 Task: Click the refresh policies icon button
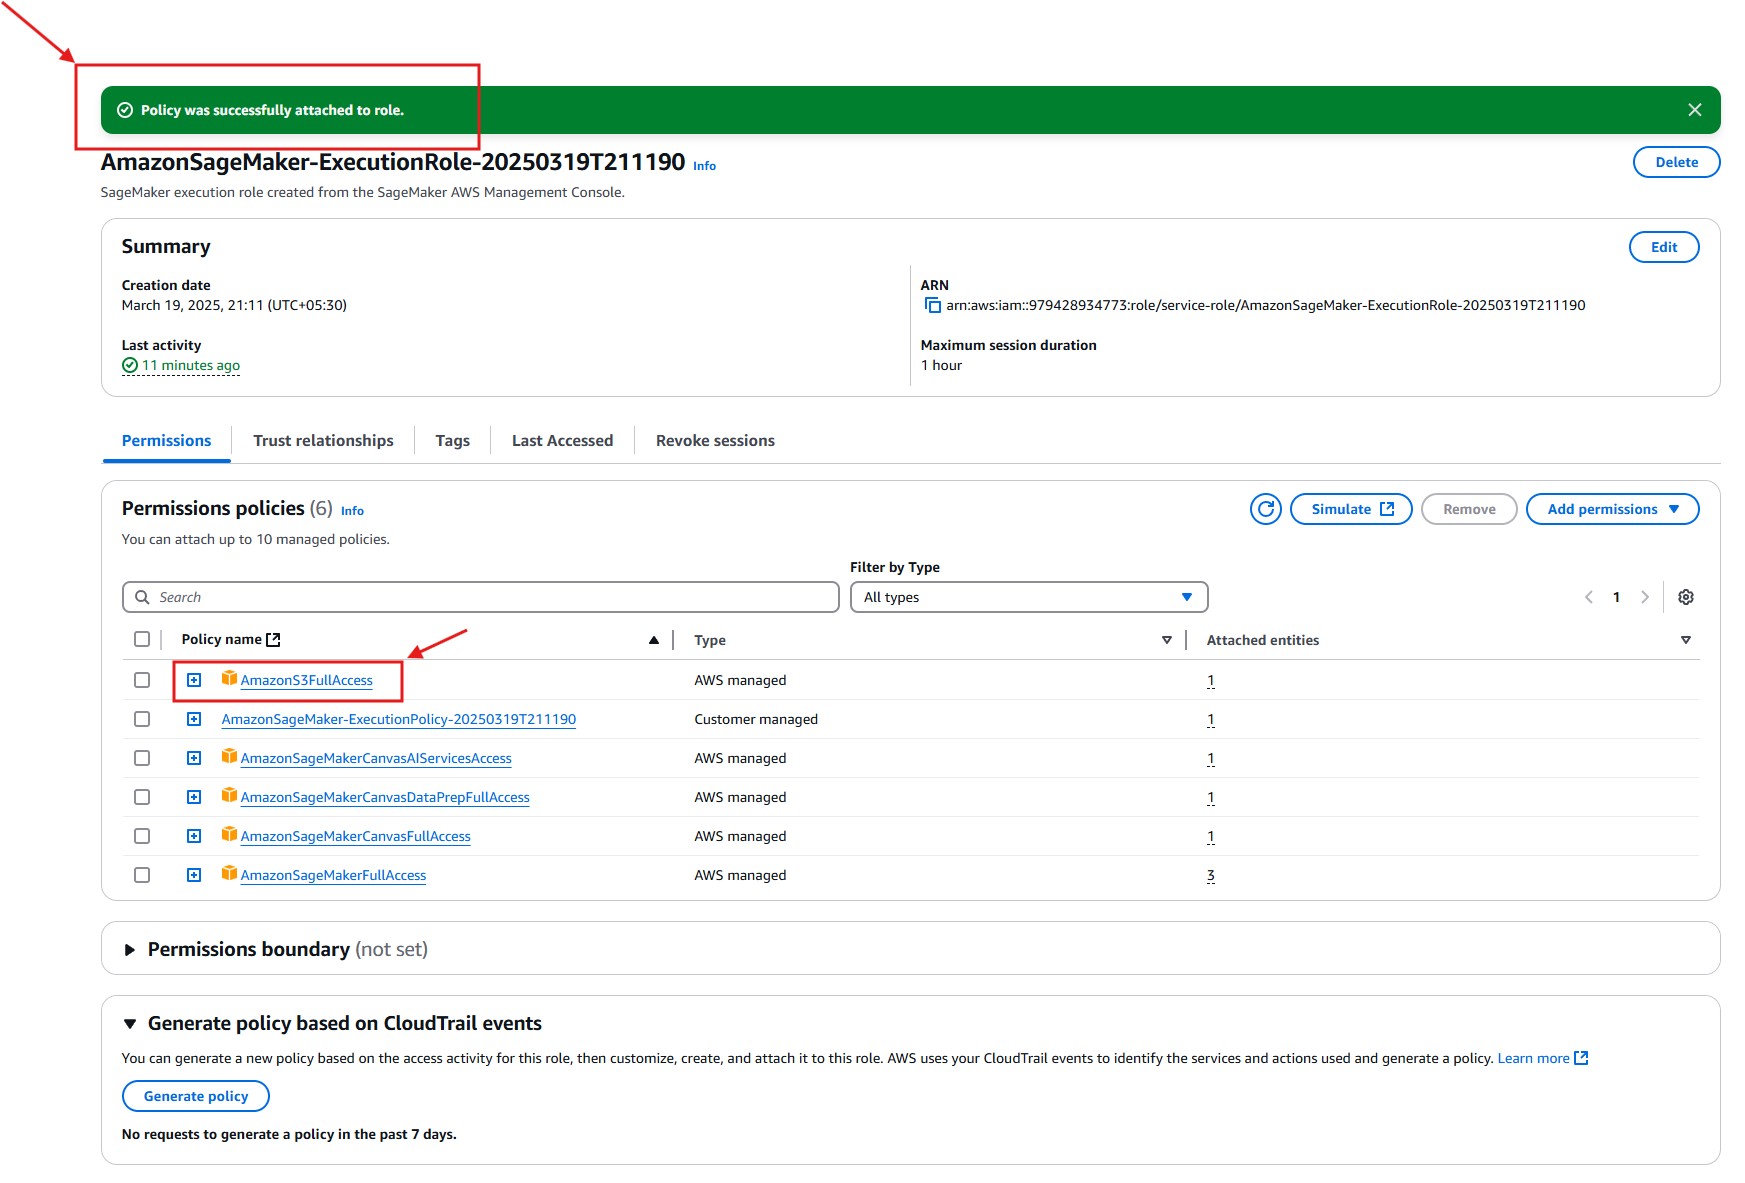(x=1265, y=509)
